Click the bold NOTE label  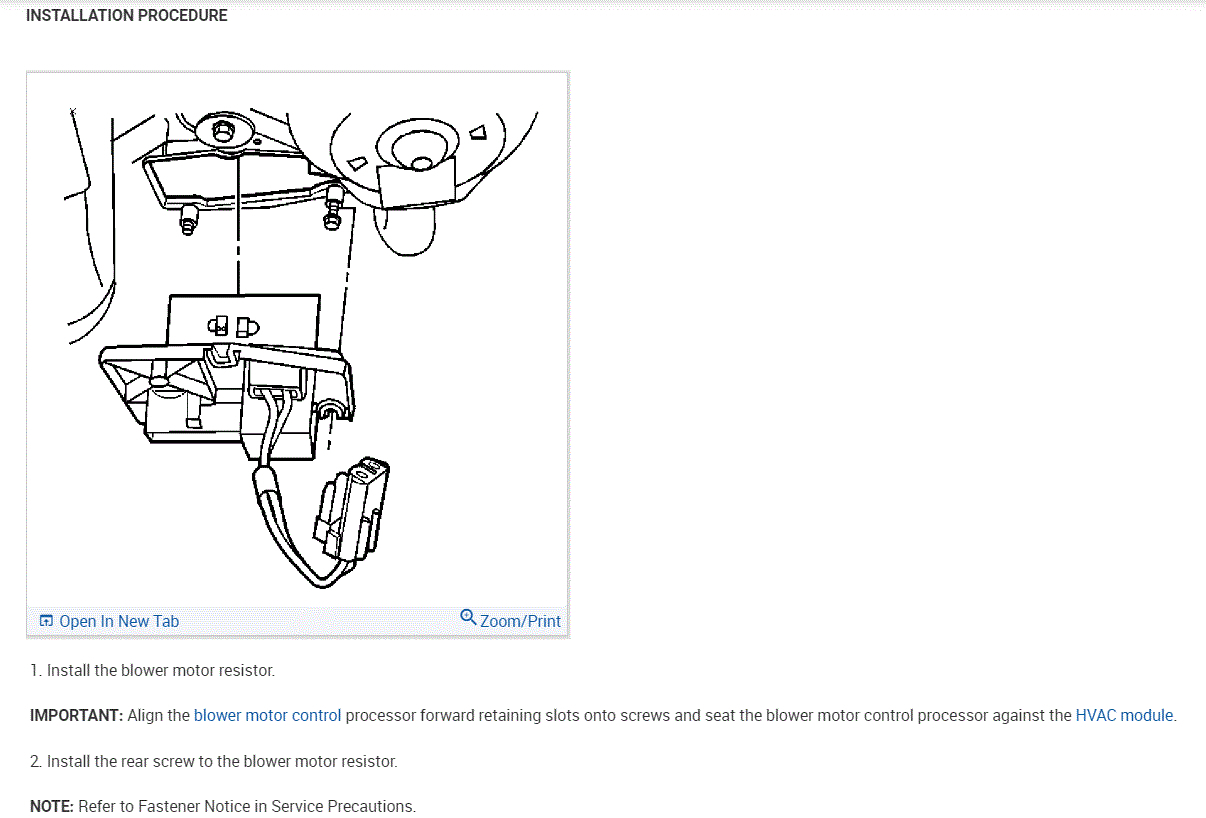point(52,806)
